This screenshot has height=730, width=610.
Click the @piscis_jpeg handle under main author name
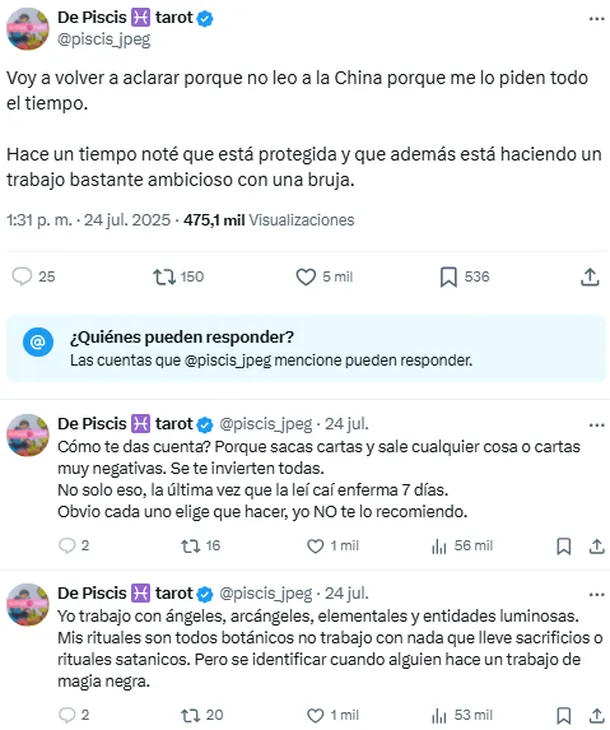[x=104, y=40]
